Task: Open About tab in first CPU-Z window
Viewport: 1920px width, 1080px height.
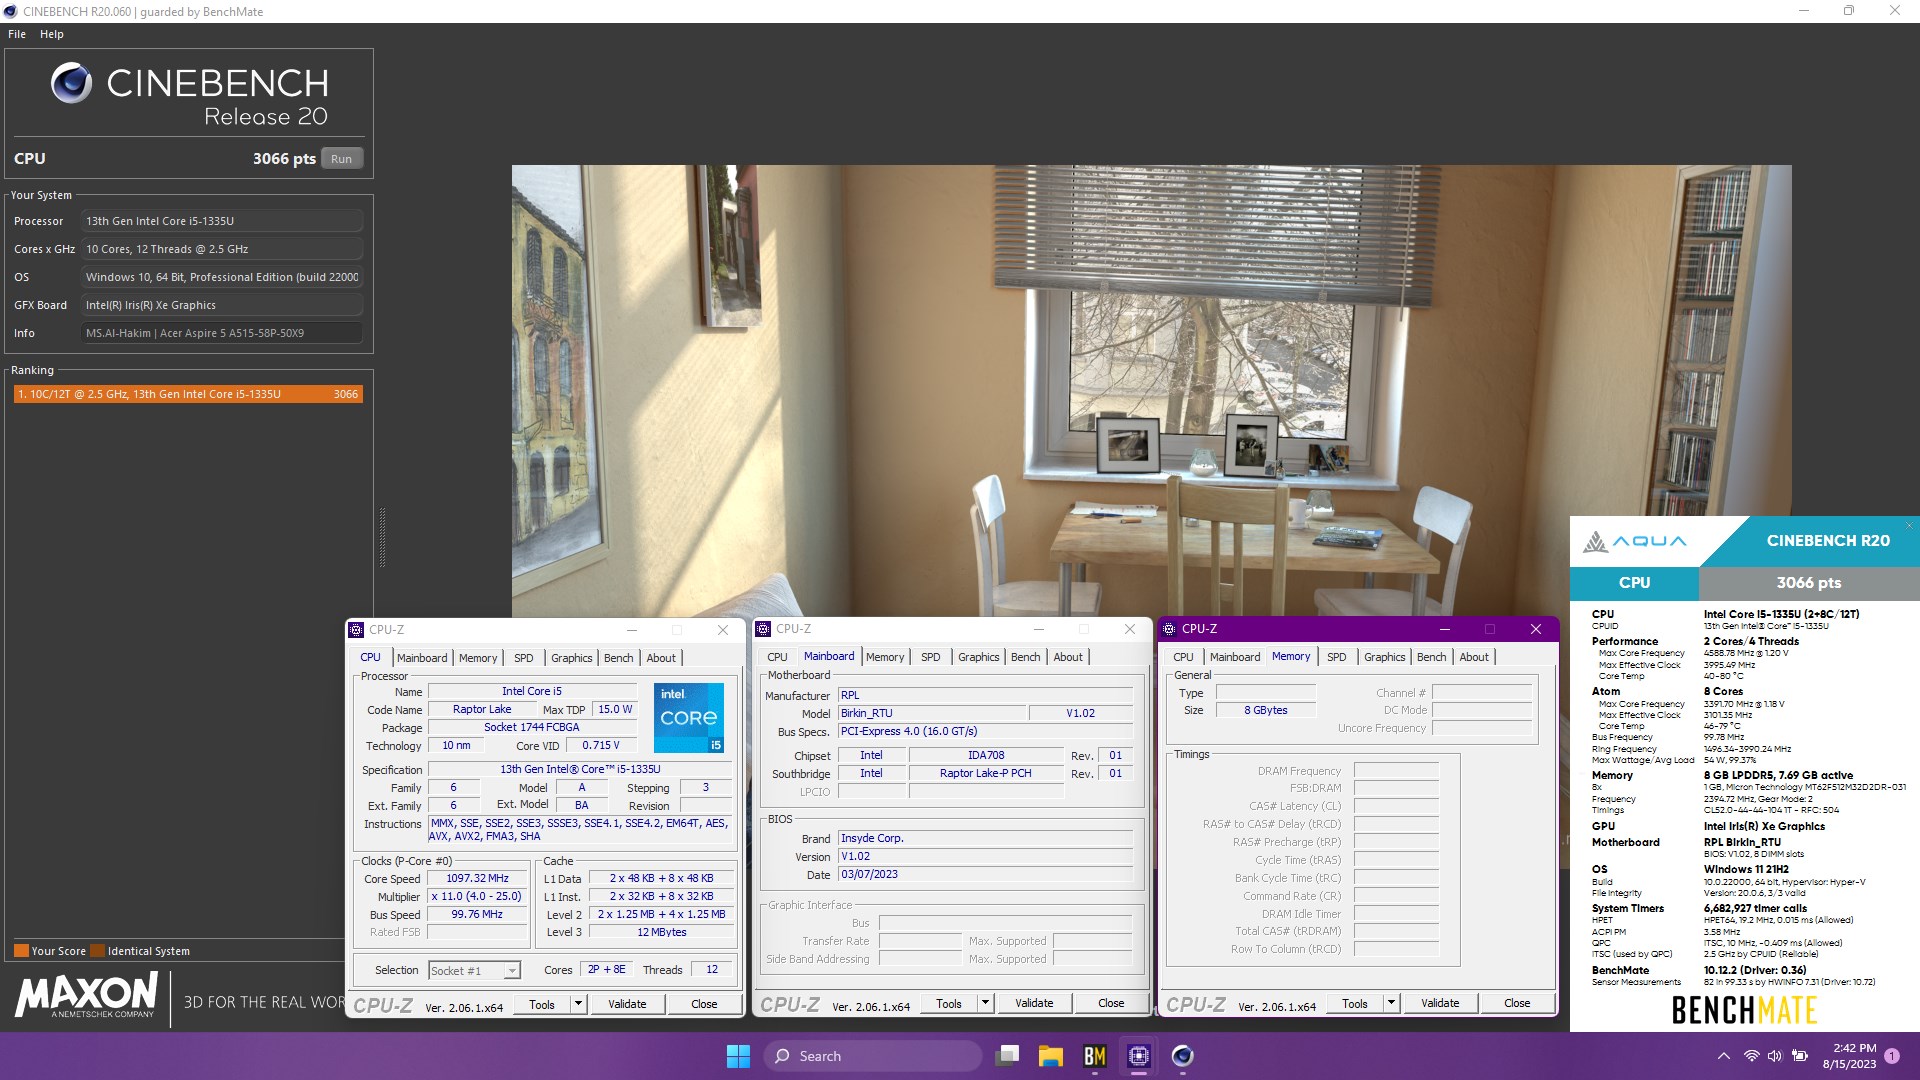Action: click(x=661, y=658)
